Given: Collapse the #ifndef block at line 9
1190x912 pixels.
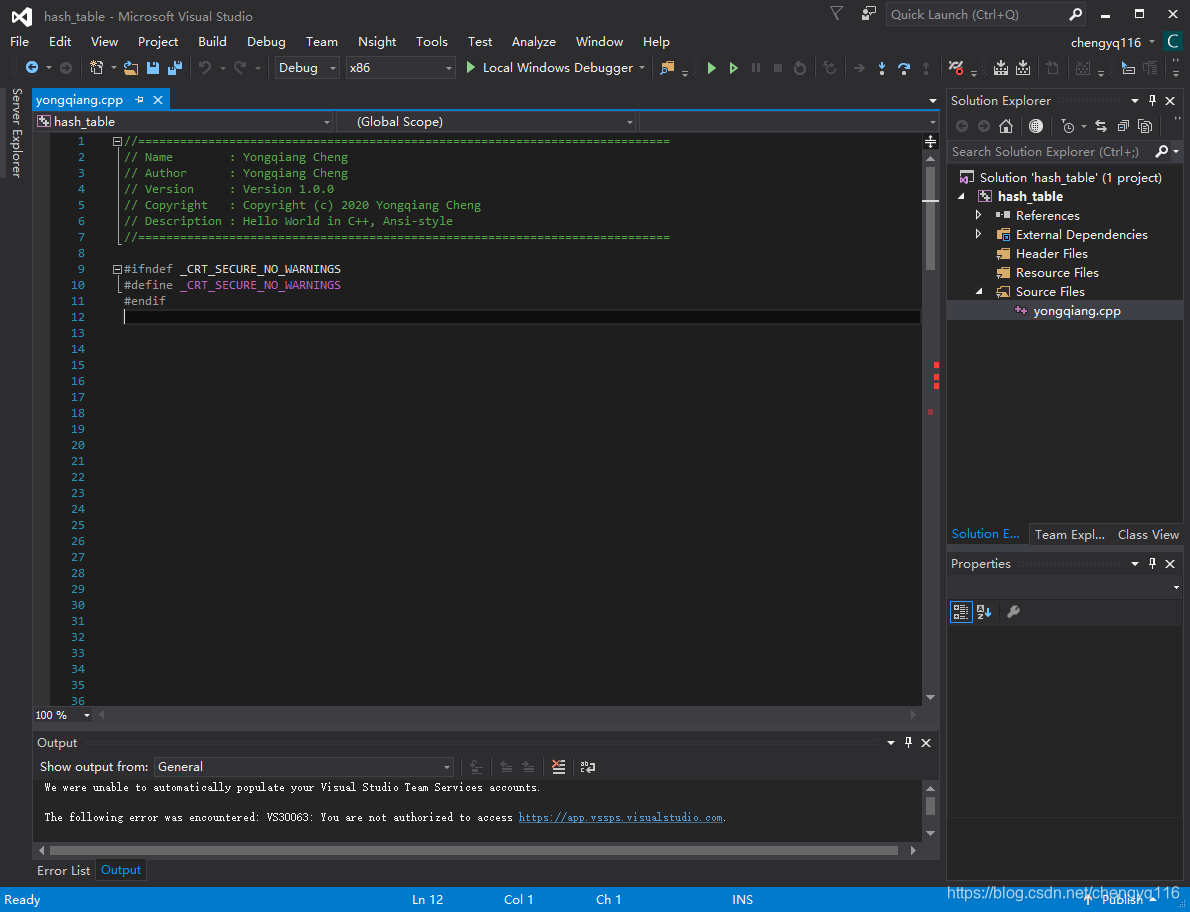Looking at the screenshot, I should tap(117, 269).
